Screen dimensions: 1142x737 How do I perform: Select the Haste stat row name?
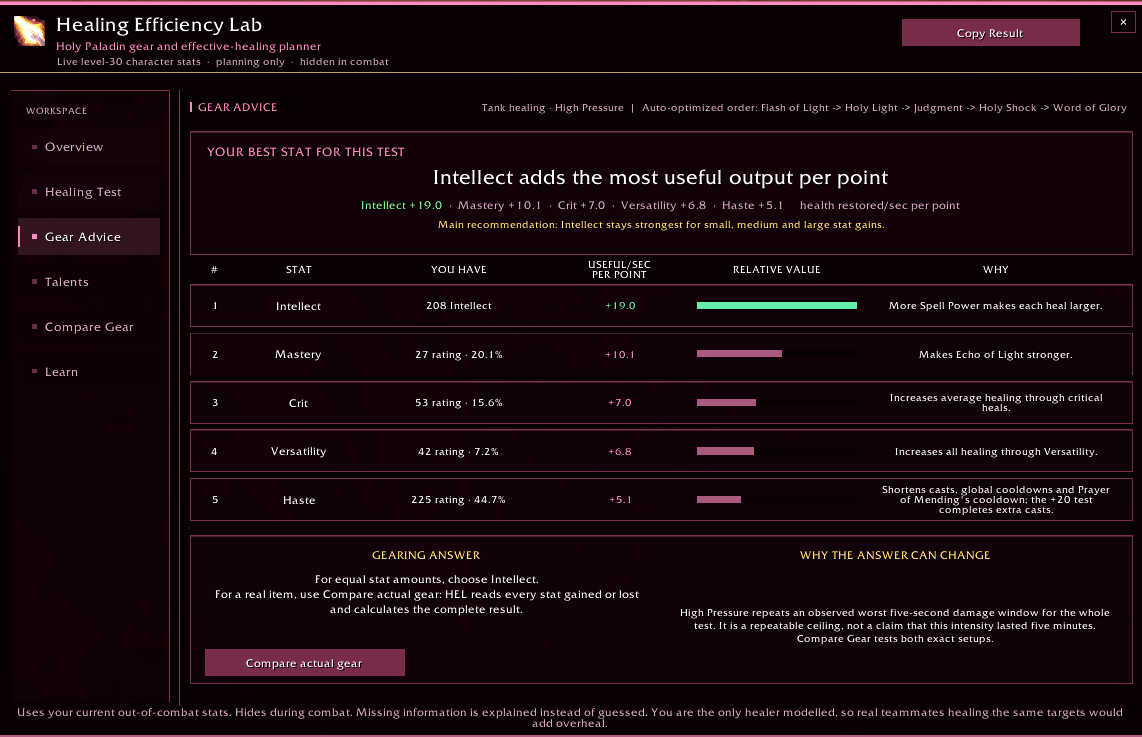299,500
